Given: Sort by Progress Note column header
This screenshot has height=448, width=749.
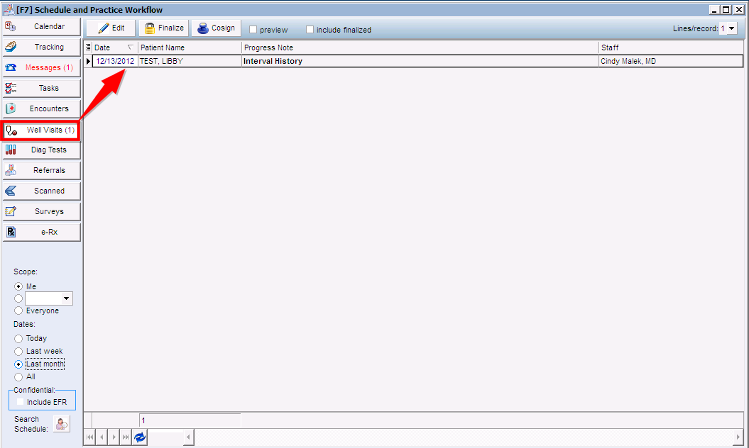Looking at the screenshot, I should click(x=420, y=47).
